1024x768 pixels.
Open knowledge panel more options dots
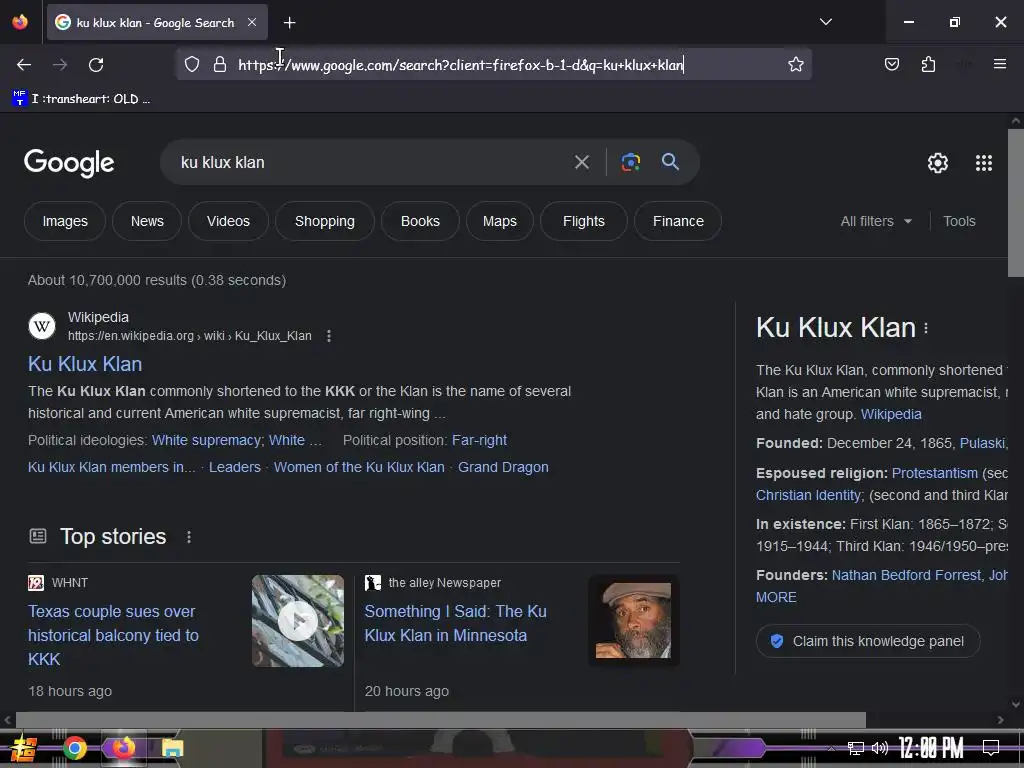pyautogui.click(x=926, y=328)
